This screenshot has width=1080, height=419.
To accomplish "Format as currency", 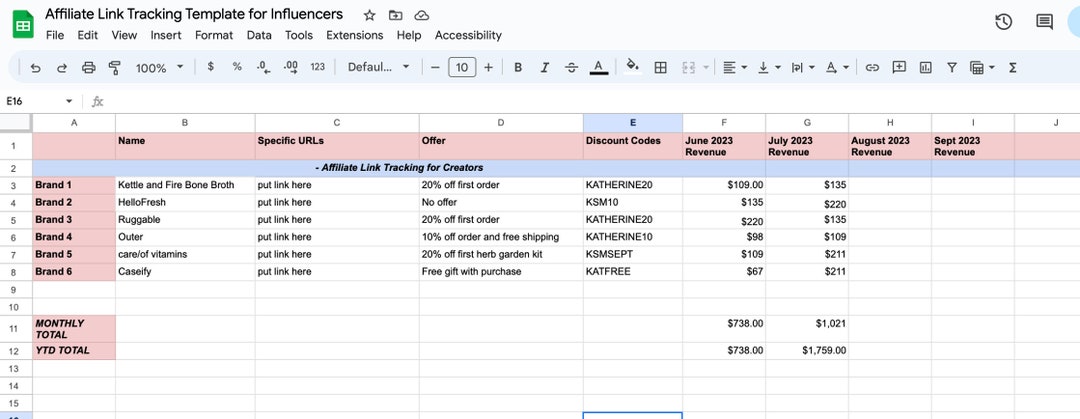I will click(x=211, y=67).
